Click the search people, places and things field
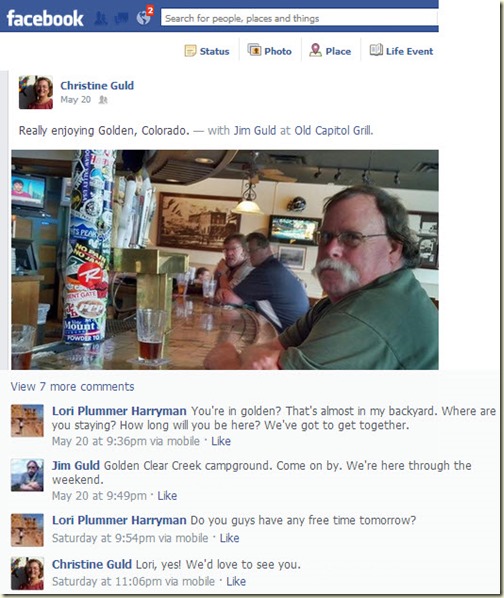 click(299, 18)
